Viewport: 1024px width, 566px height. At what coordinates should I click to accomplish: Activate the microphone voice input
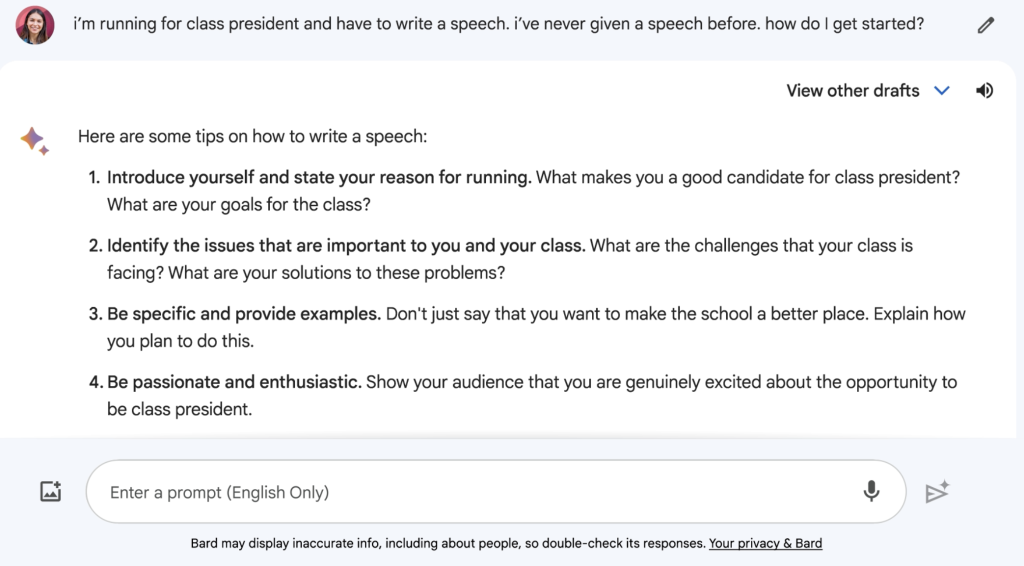coord(871,492)
